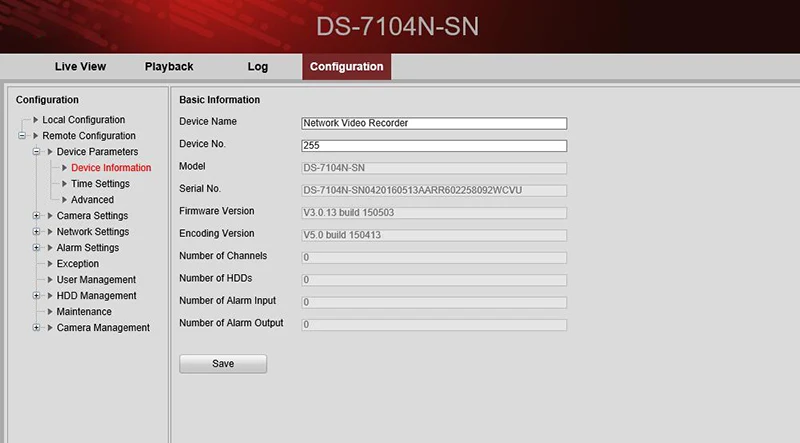Click the arrow icon beside Network Settings
Screen dimensions: 800x443
(x=50, y=232)
